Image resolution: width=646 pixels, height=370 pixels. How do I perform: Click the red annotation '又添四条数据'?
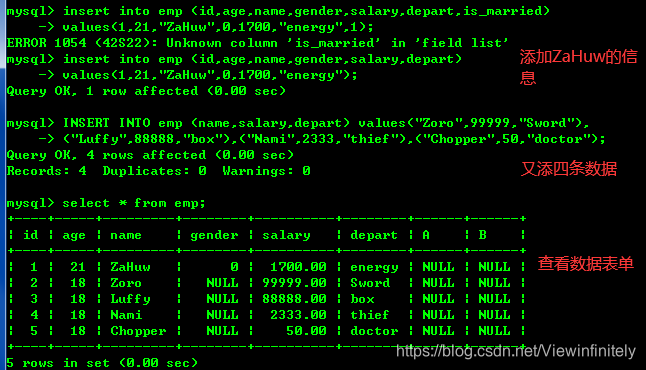pyautogui.click(x=569, y=169)
